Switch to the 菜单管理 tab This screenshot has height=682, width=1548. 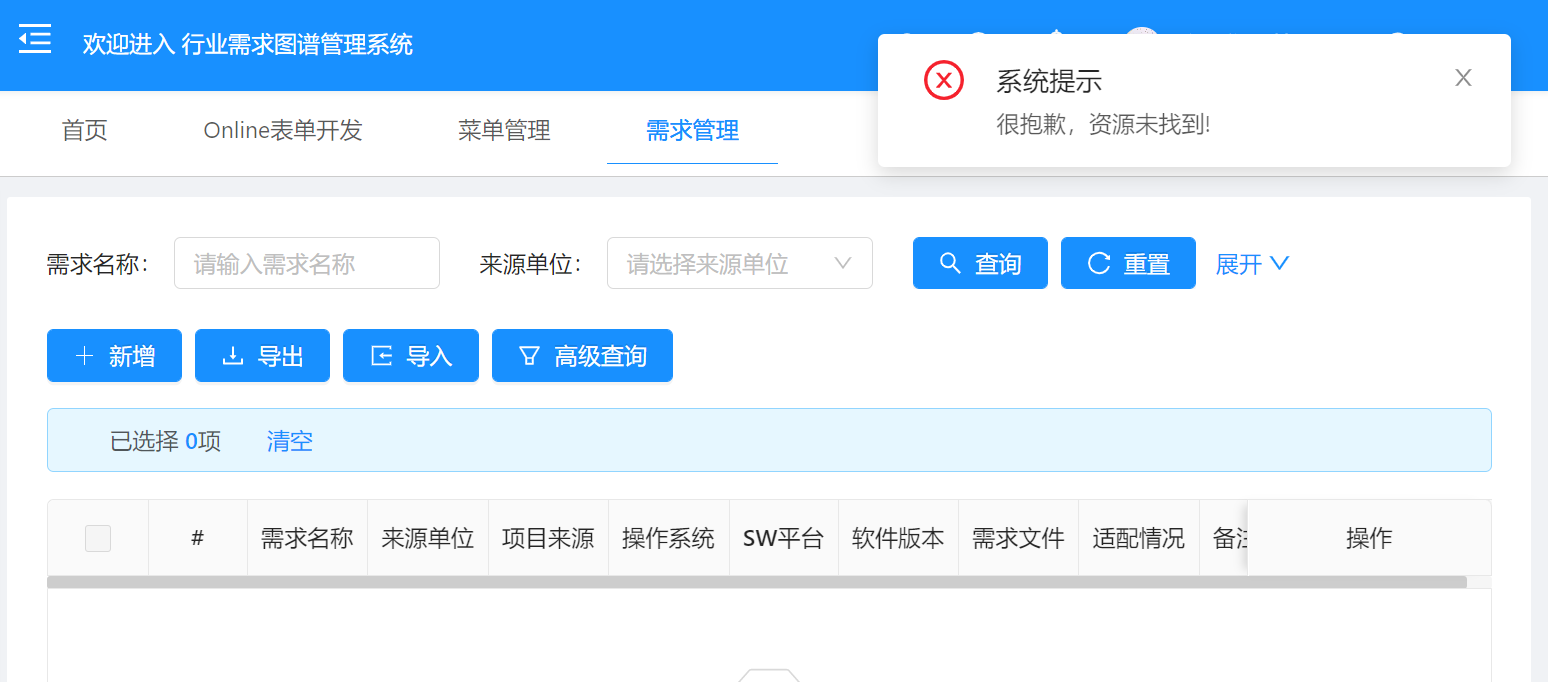503,130
